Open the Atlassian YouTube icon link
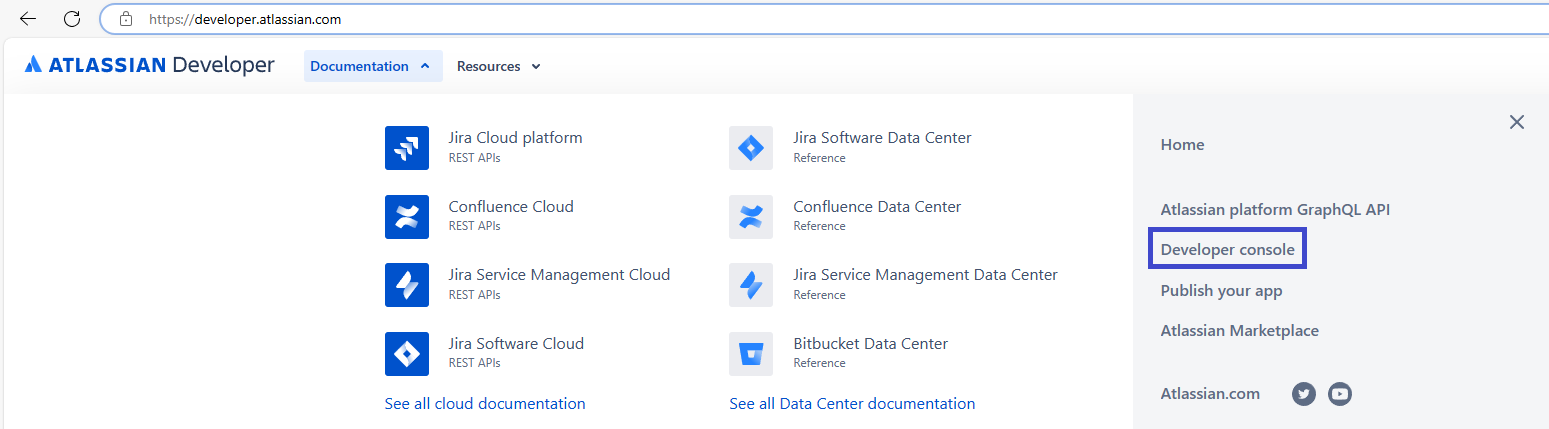 (1340, 394)
